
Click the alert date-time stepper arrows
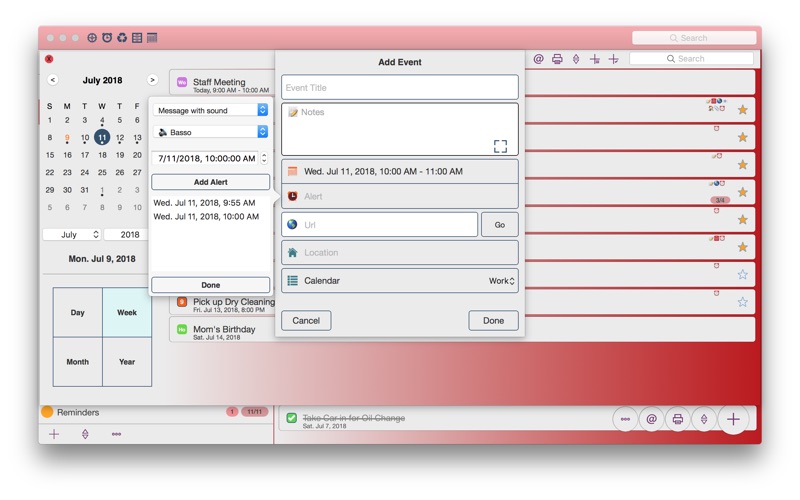pos(264,159)
